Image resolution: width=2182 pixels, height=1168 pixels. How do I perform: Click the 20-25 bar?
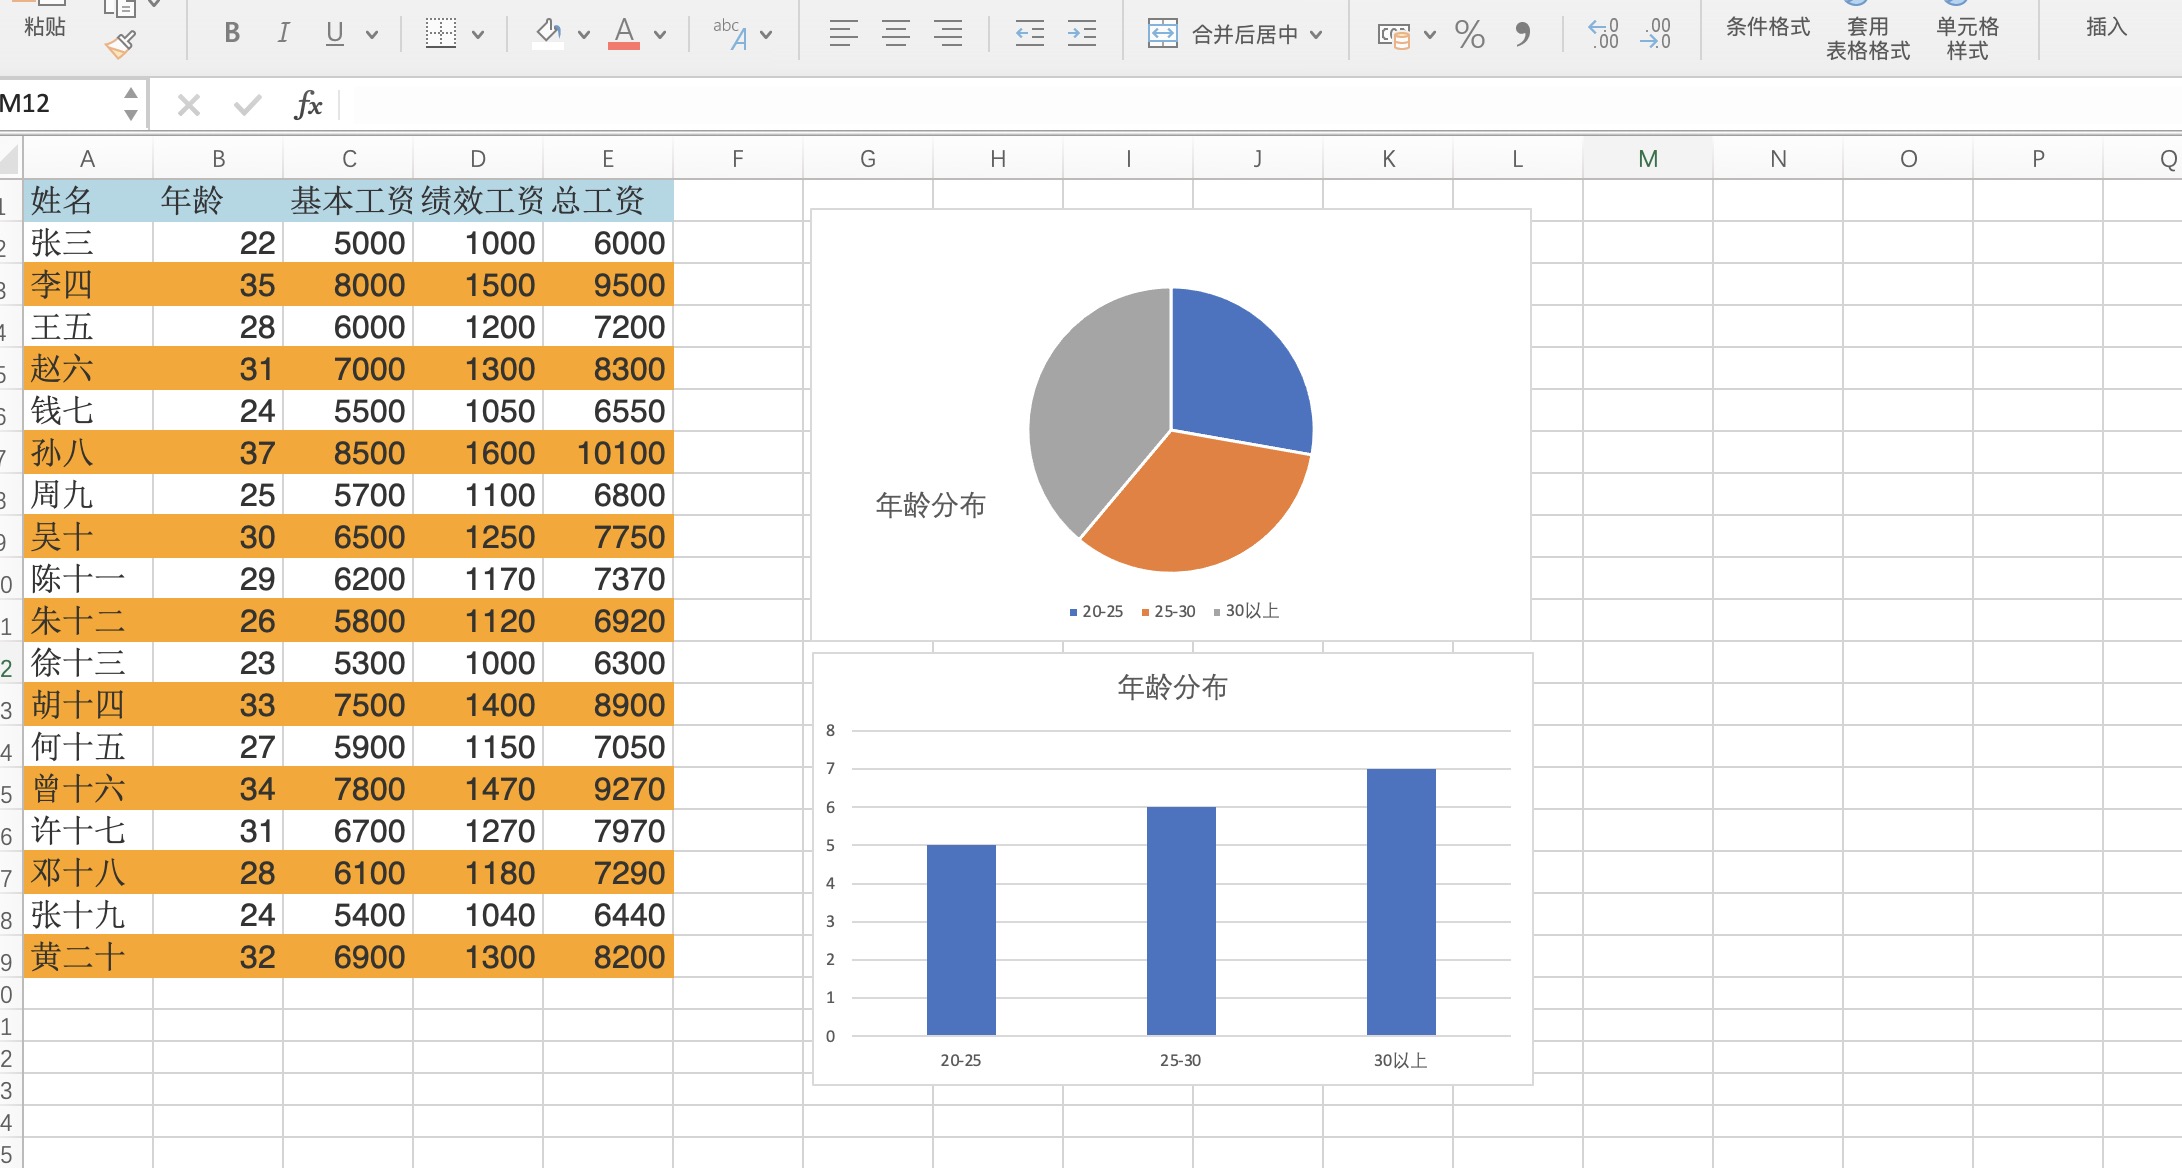[x=961, y=940]
